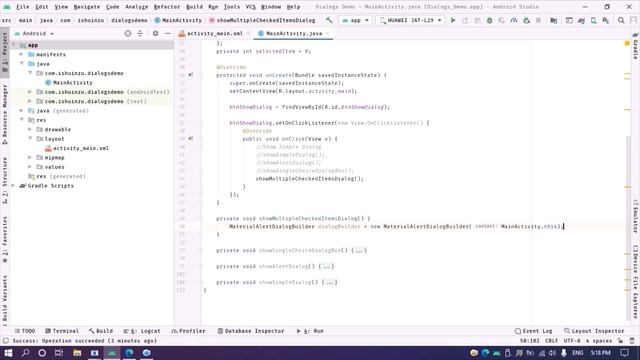Click the Stop square icon in toolbar
This screenshot has height=360, width=640.
coord(538,20)
